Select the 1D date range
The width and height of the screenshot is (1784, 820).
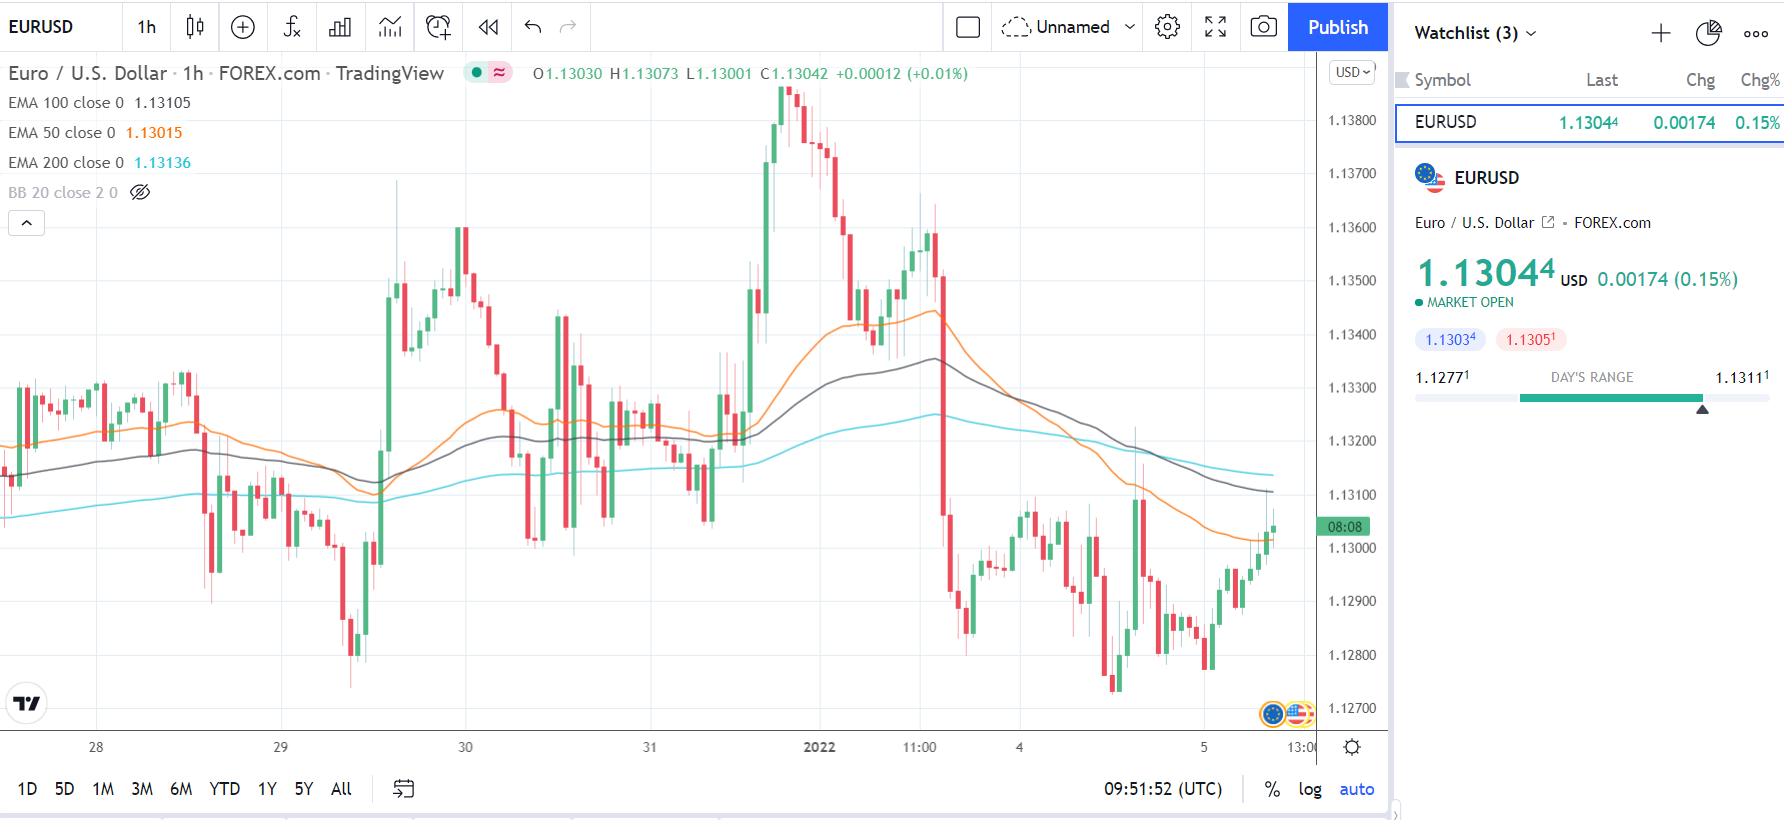pos(27,789)
